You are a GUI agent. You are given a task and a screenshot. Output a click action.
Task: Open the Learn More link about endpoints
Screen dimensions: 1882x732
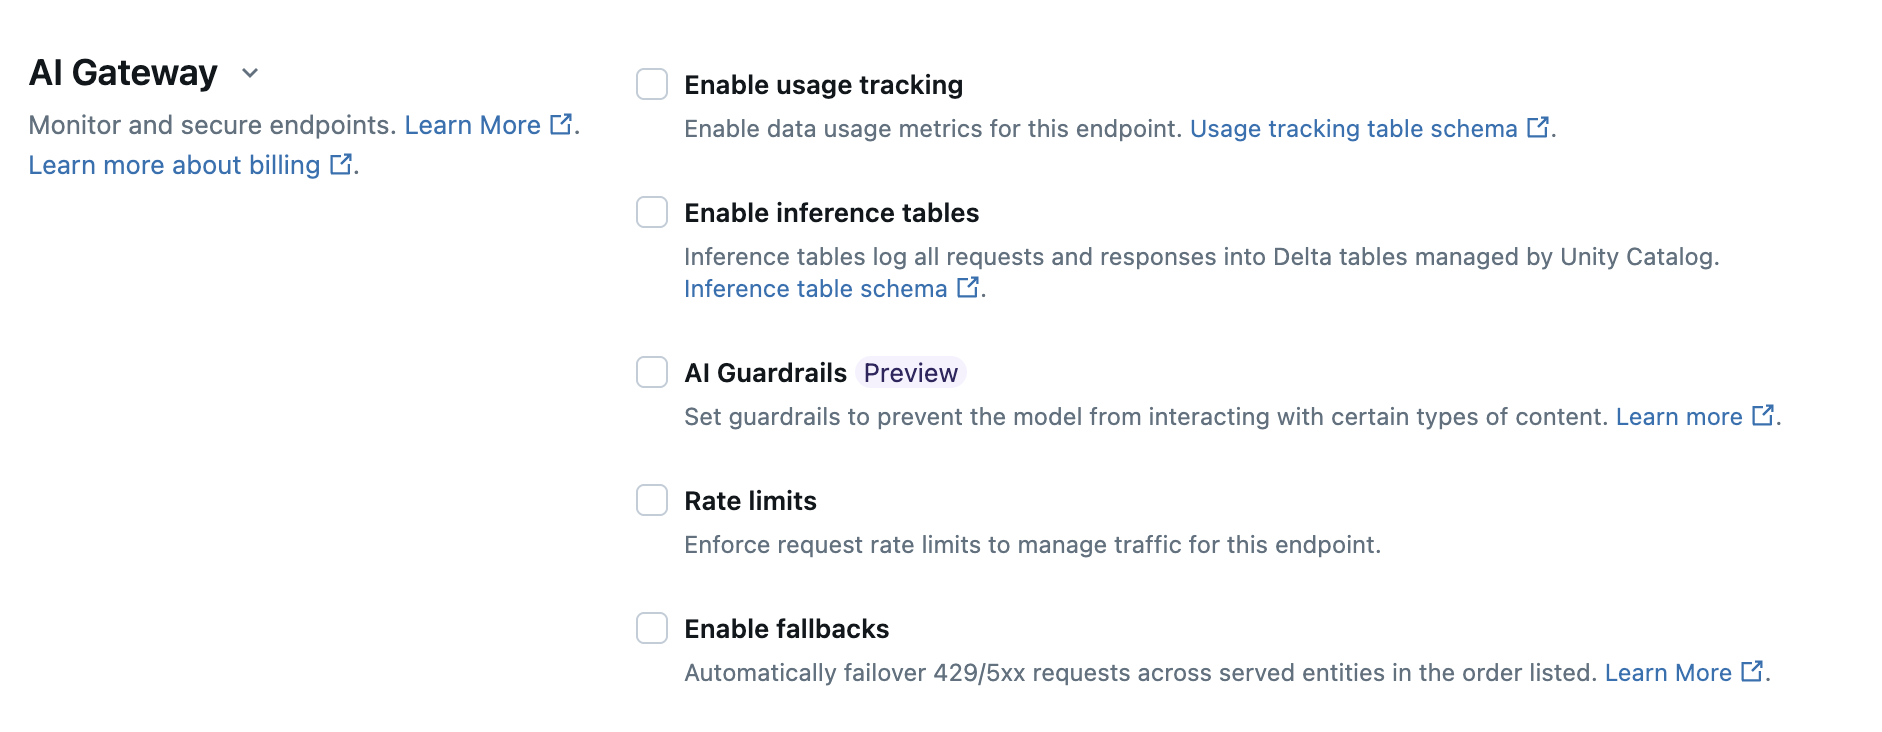click(x=474, y=125)
